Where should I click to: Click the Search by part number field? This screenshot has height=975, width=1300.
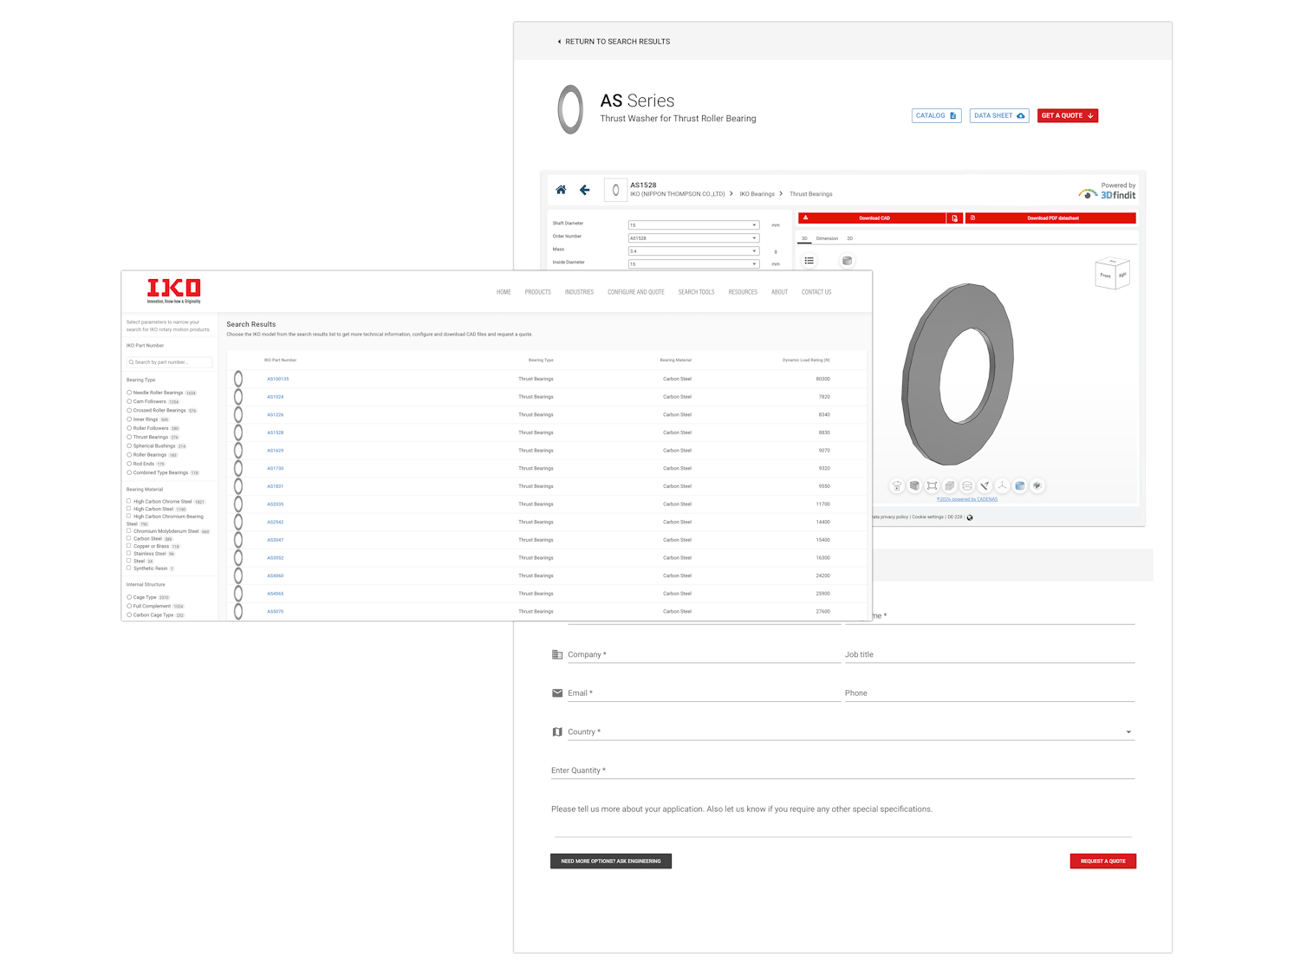pyautogui.click(x=169, y=362)
